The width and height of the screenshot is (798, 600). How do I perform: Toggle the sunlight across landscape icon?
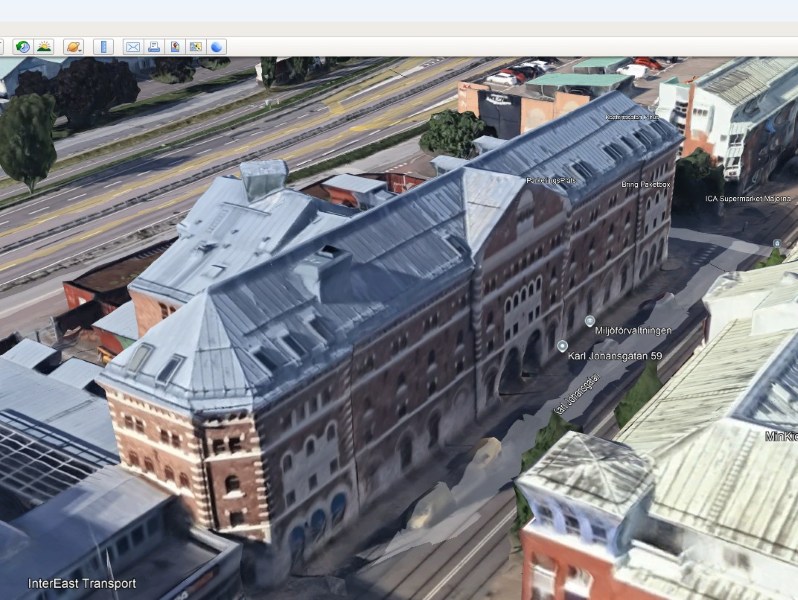click(44, 47)
